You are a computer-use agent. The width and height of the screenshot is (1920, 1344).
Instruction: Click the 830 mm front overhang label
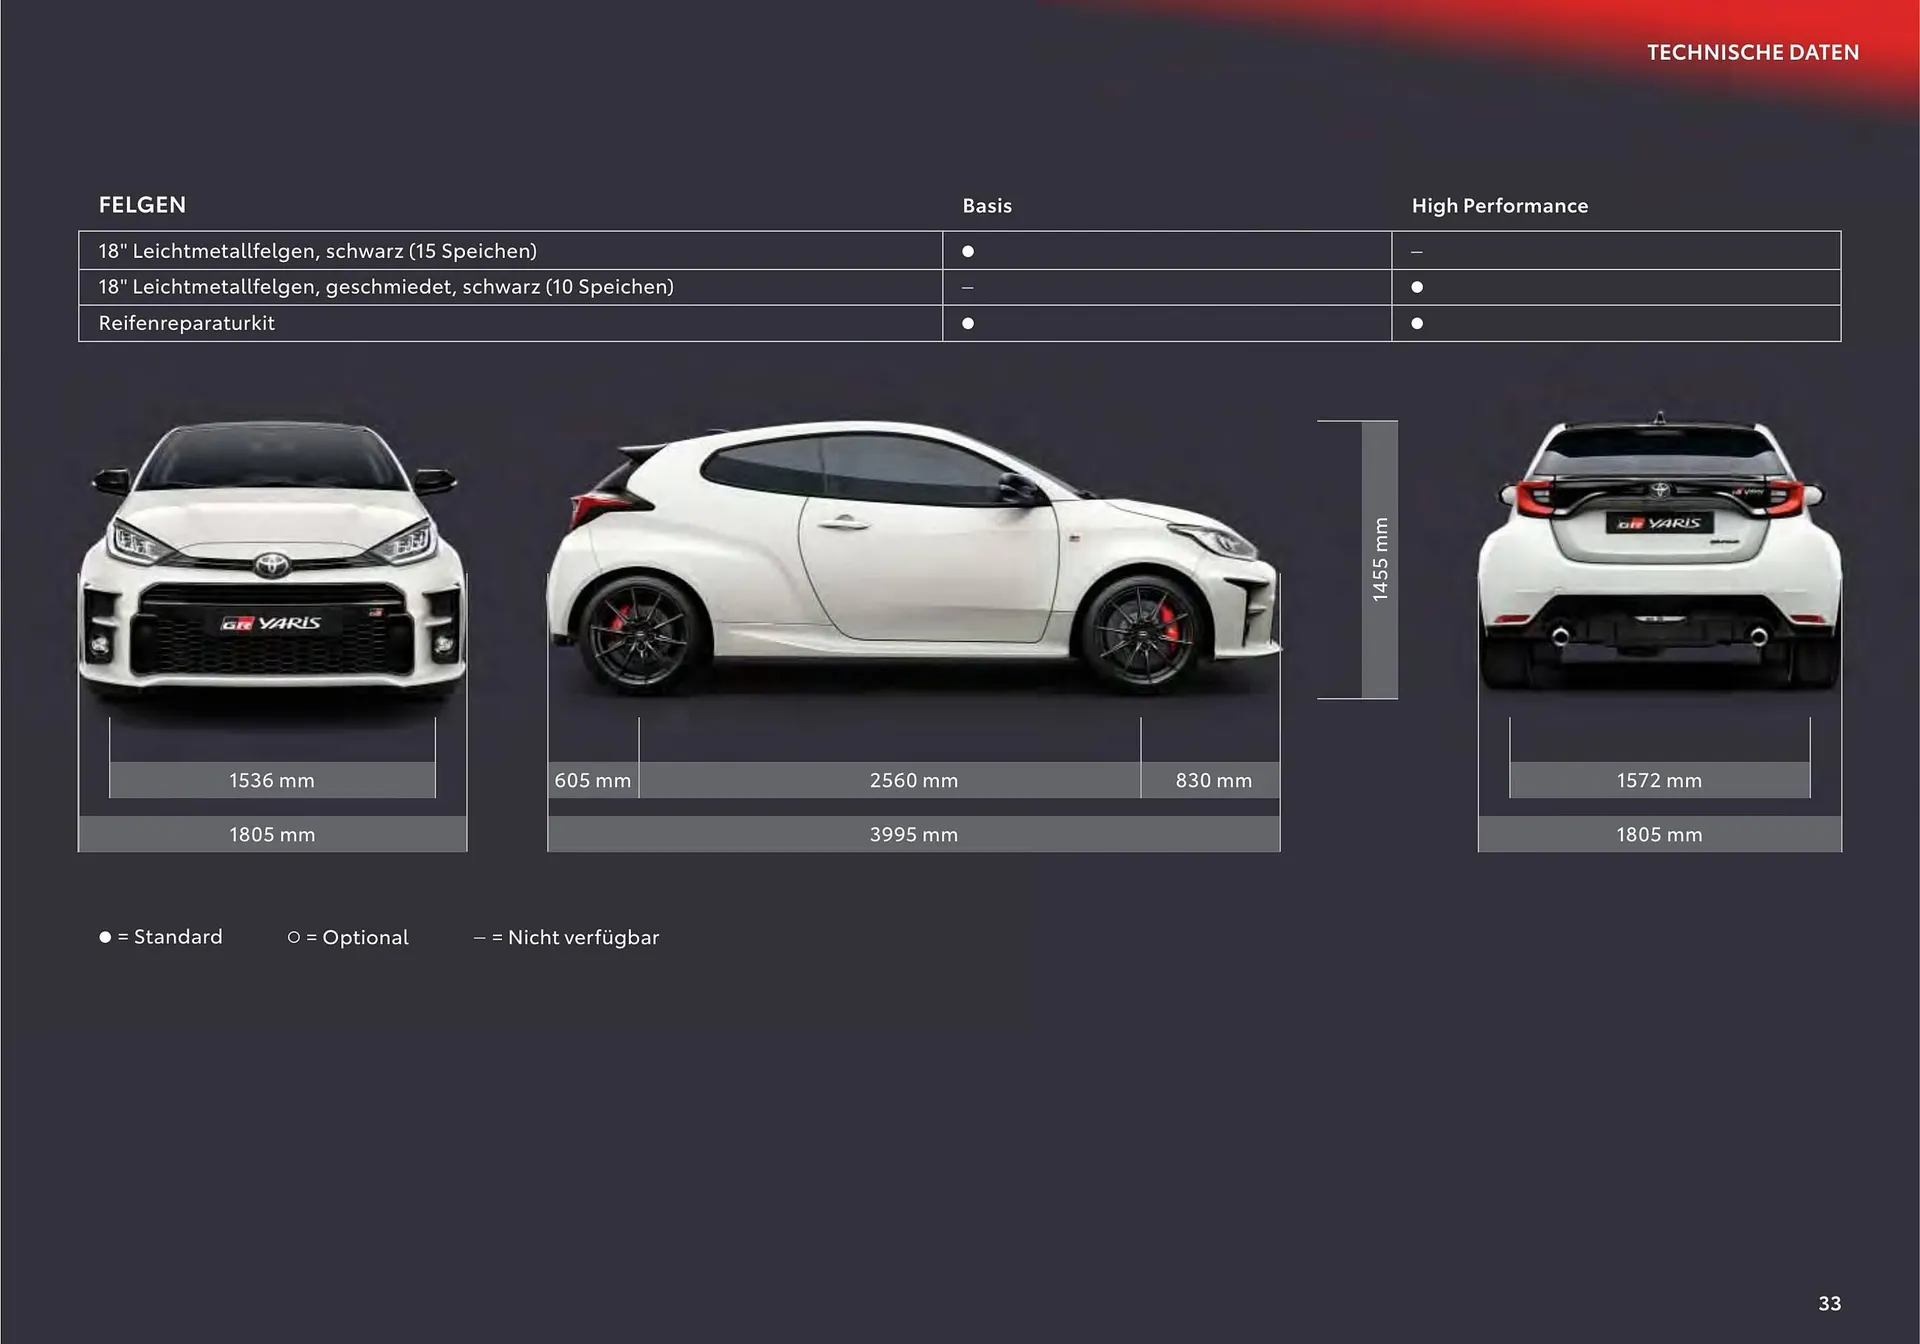point(1213,780)
